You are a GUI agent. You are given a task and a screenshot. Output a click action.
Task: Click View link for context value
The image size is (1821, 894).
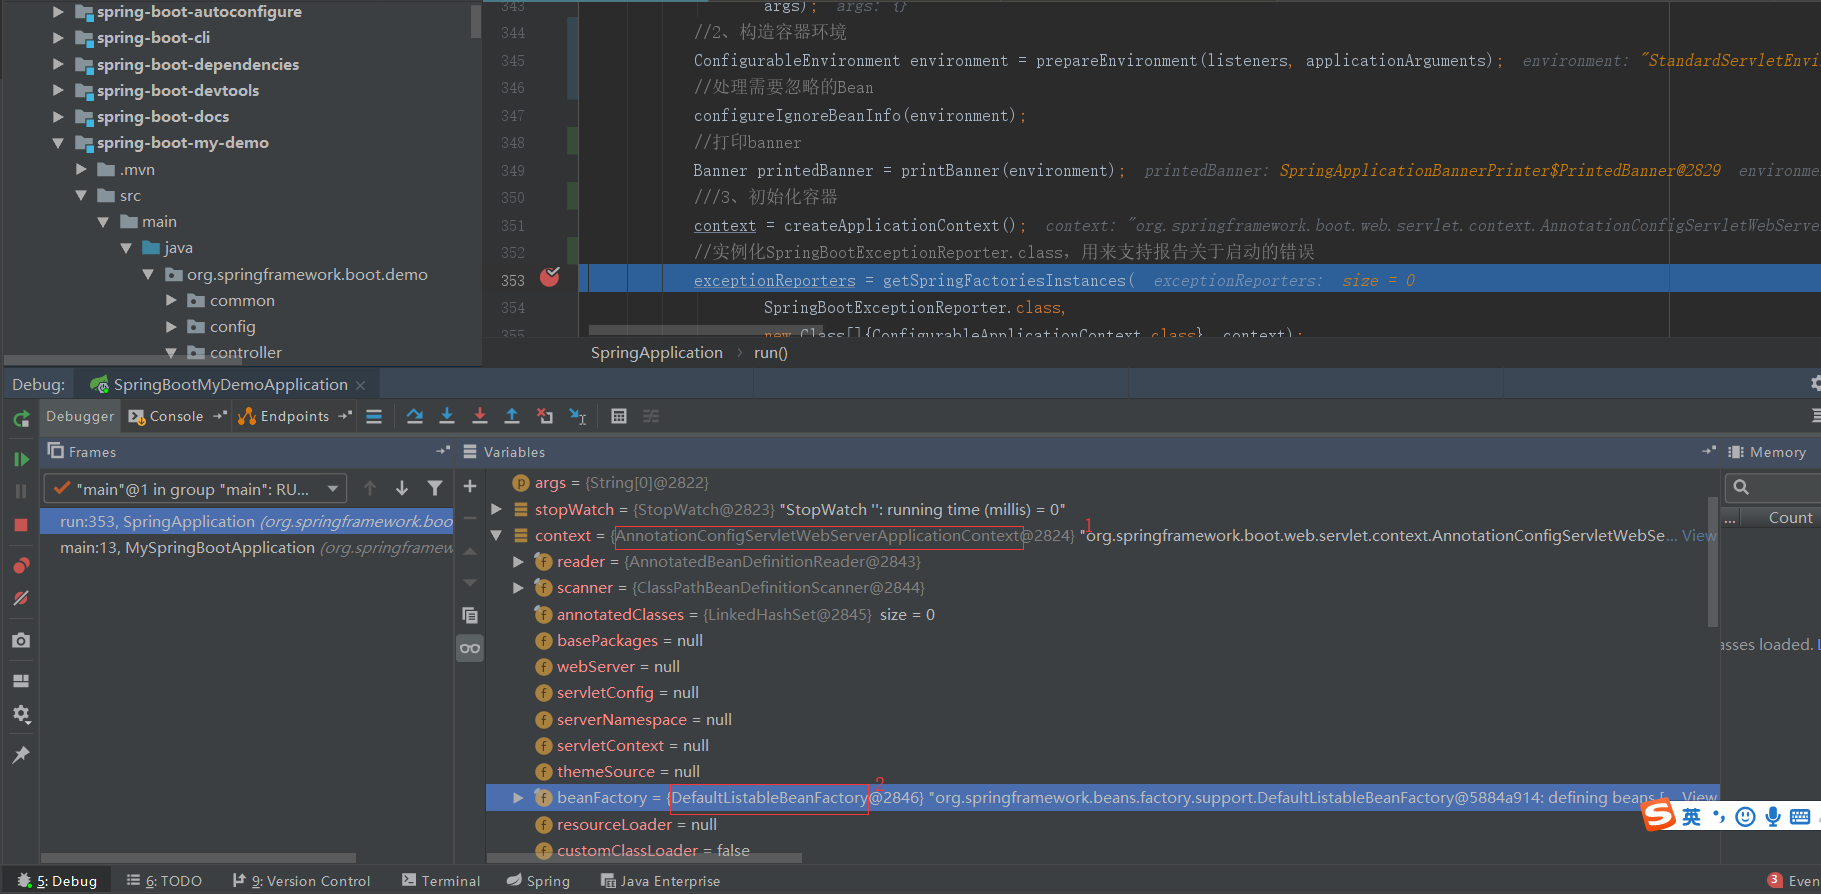[1699, 536]
